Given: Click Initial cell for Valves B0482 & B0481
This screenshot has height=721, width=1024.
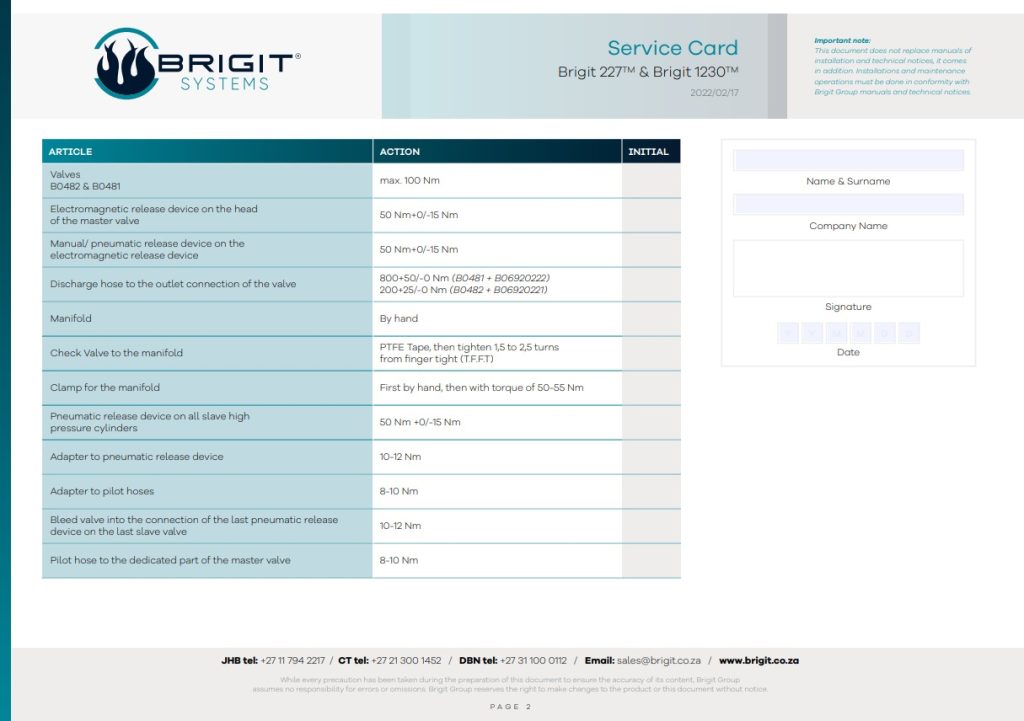Looking at the screenshot, I should click(x=651, y=180).
